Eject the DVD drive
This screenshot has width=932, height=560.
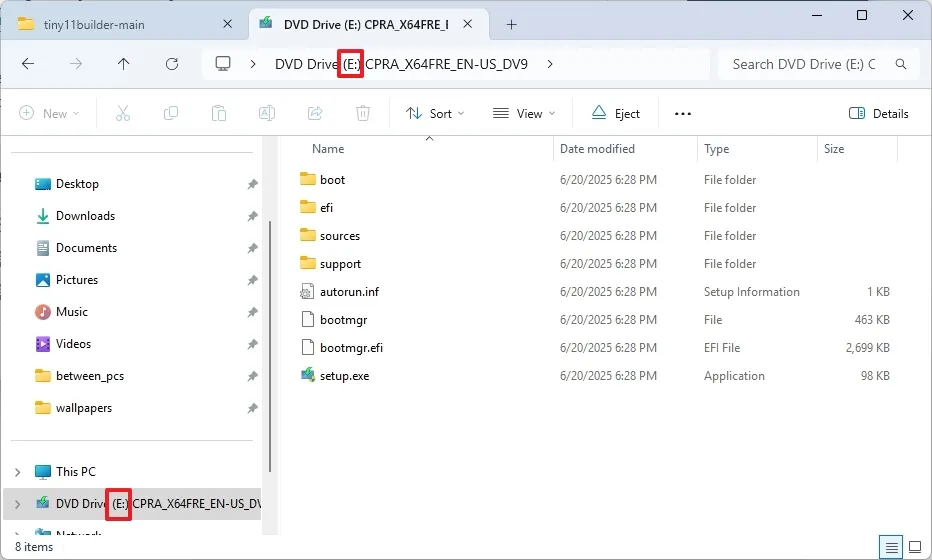(x=615, y=113)
